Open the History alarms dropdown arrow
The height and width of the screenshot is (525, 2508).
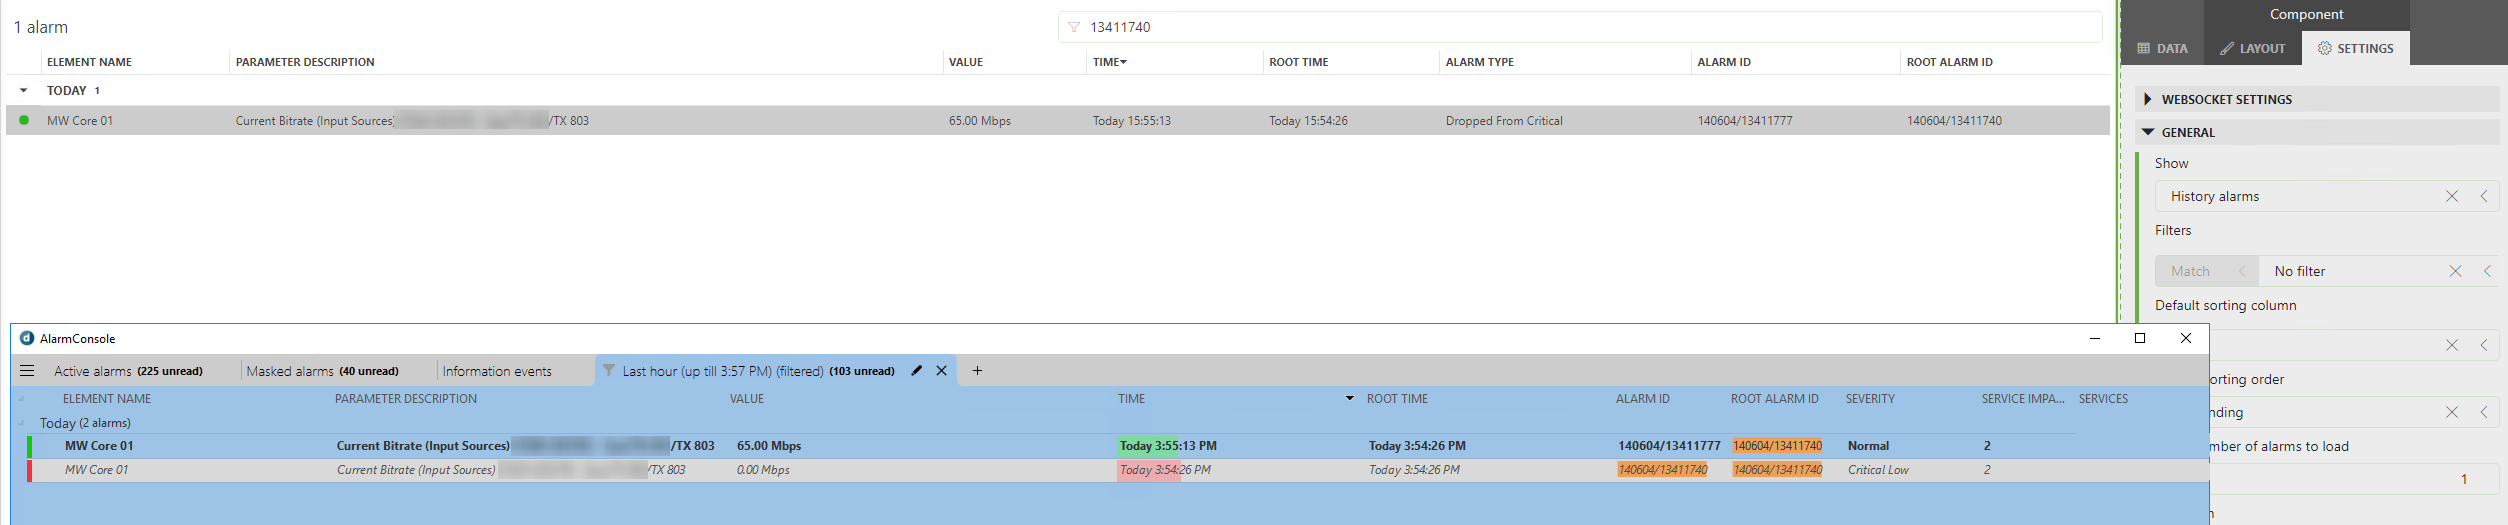point(2484,196)
